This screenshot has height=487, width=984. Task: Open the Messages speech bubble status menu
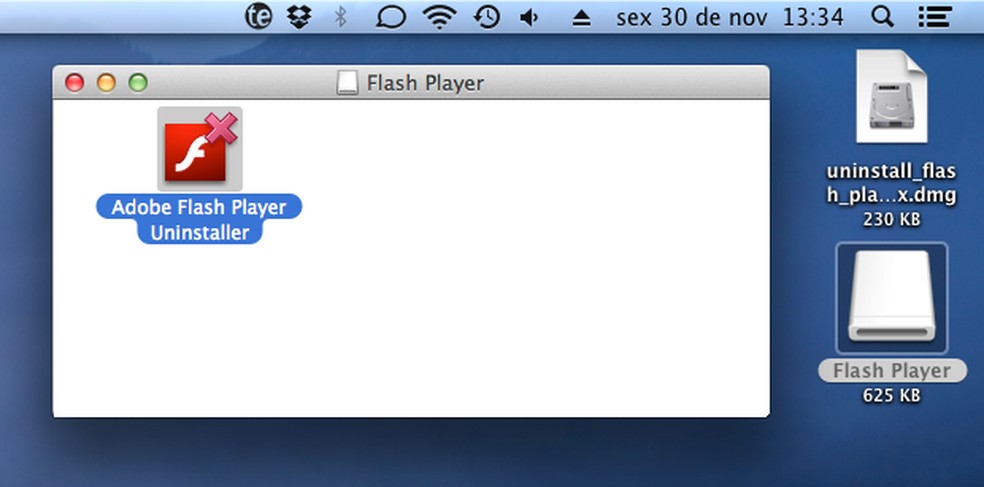click(390, 18)
